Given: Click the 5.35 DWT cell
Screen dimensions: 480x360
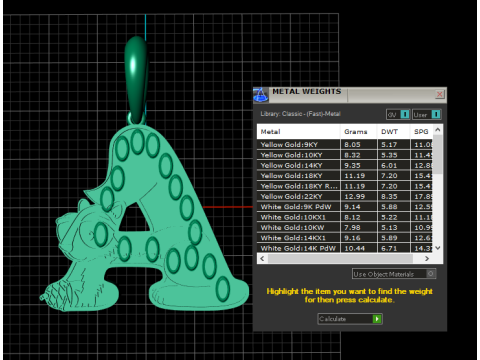Looking at the screenshot, I should pos(394,155).
